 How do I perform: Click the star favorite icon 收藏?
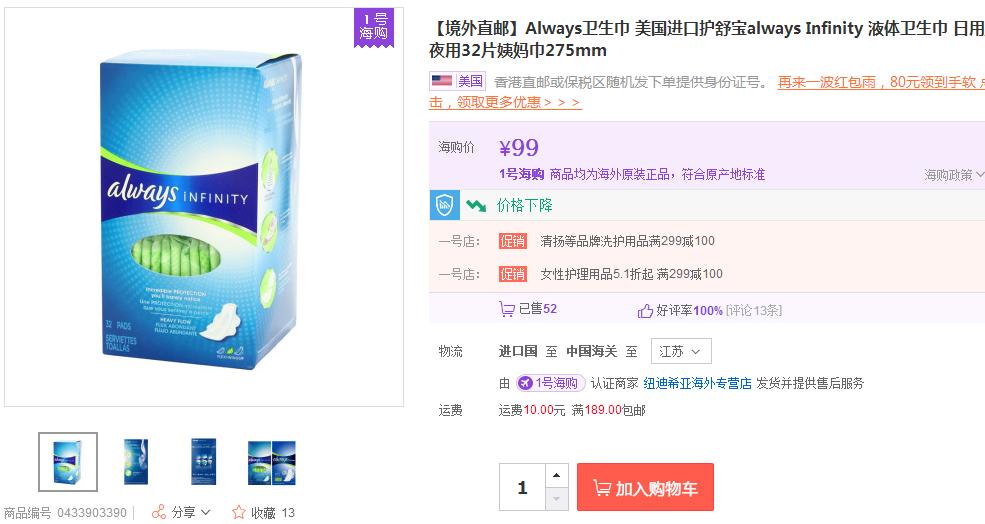pyautogui.click(x=239, y=512)
